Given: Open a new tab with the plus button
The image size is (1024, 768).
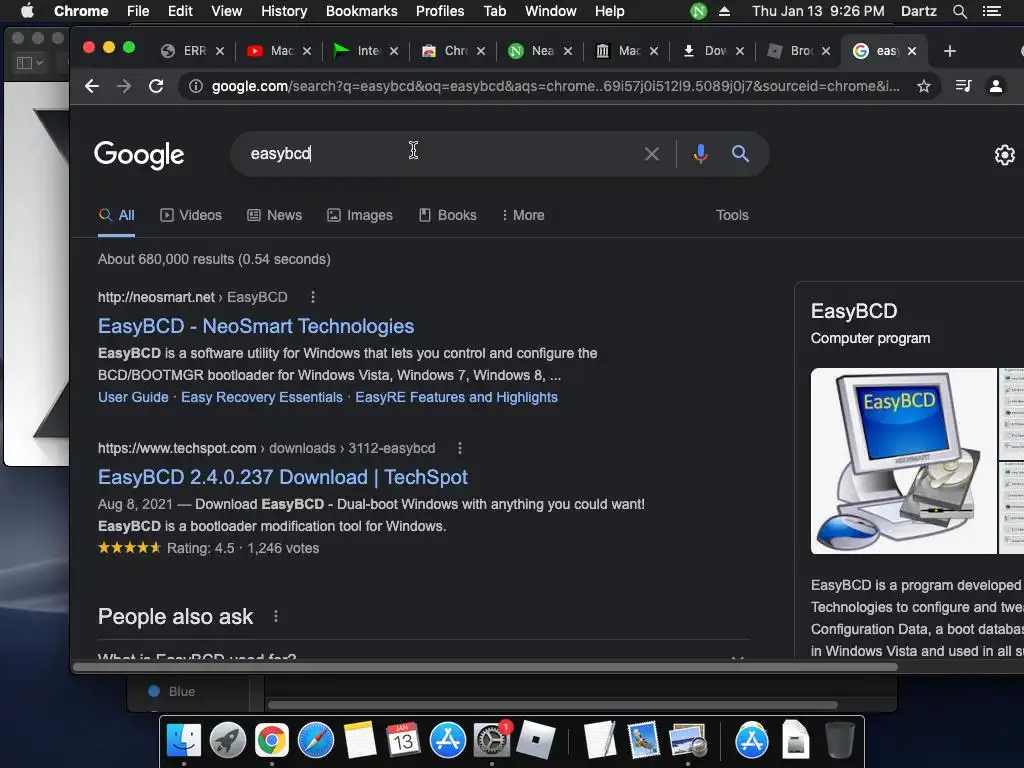Looking at the screenshot, I should coord(950,51).
